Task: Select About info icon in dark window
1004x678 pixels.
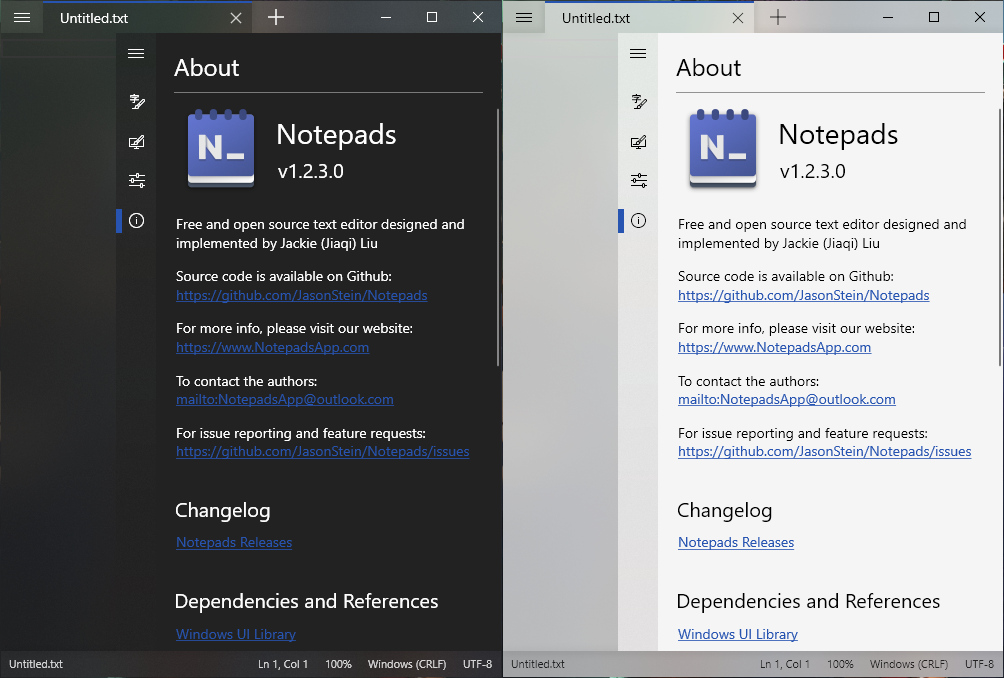Action: [x=136, y=221]
